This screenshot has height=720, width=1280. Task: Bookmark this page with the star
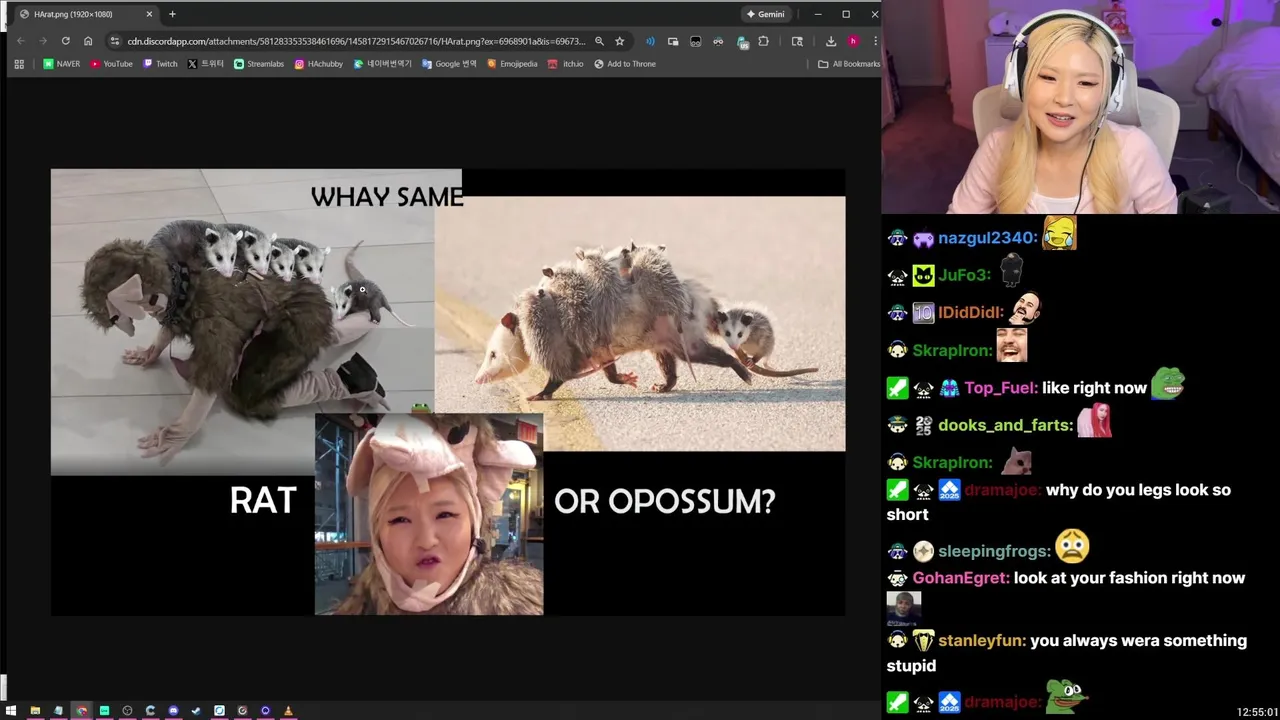click(619, 41)
